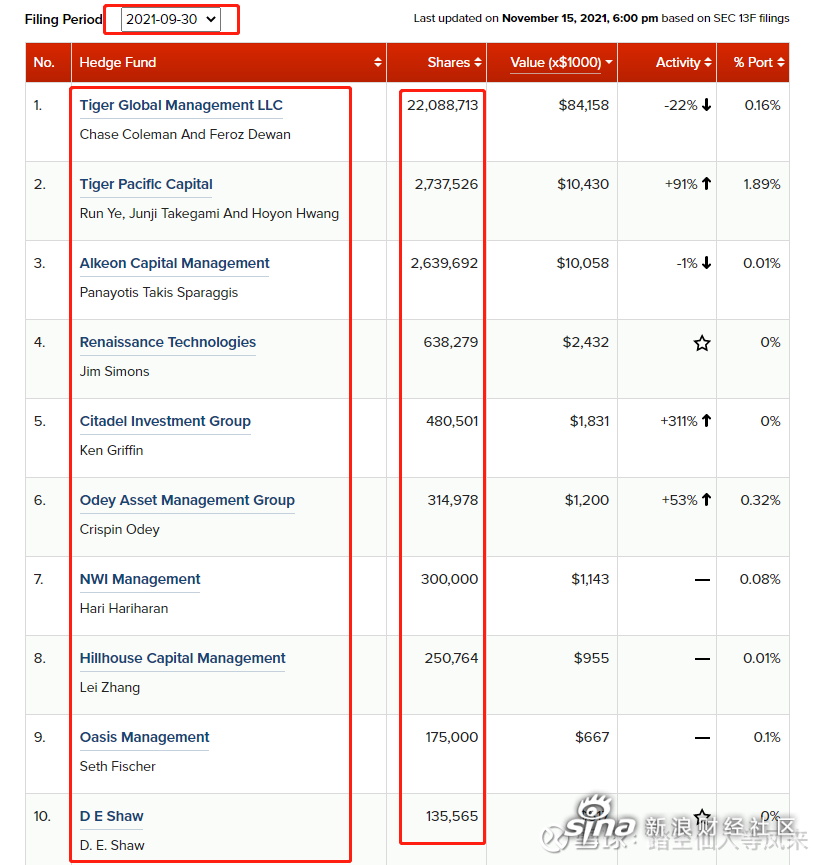832x865 pixels.
Task: Click the up arrow beside +53% activity
Action: 706,500
